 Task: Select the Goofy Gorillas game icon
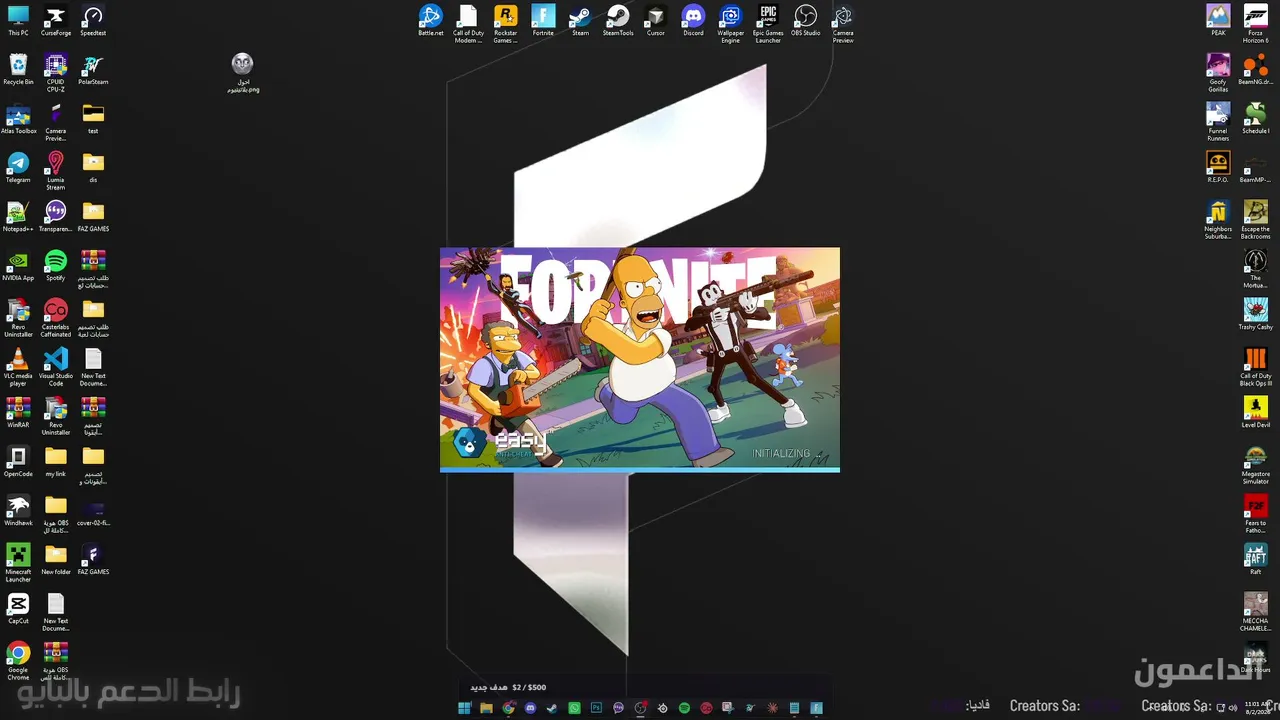tap(1218, 73)
